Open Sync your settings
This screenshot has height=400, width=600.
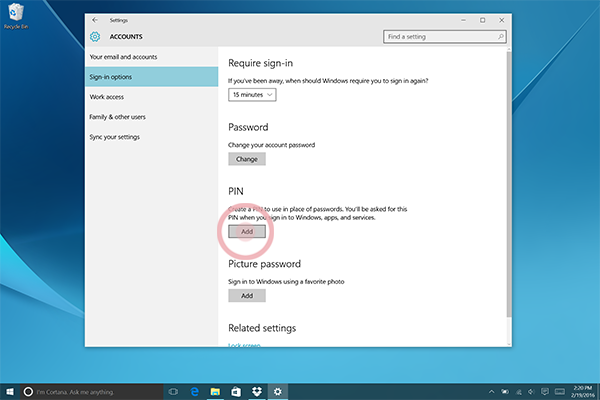[152, 137]
